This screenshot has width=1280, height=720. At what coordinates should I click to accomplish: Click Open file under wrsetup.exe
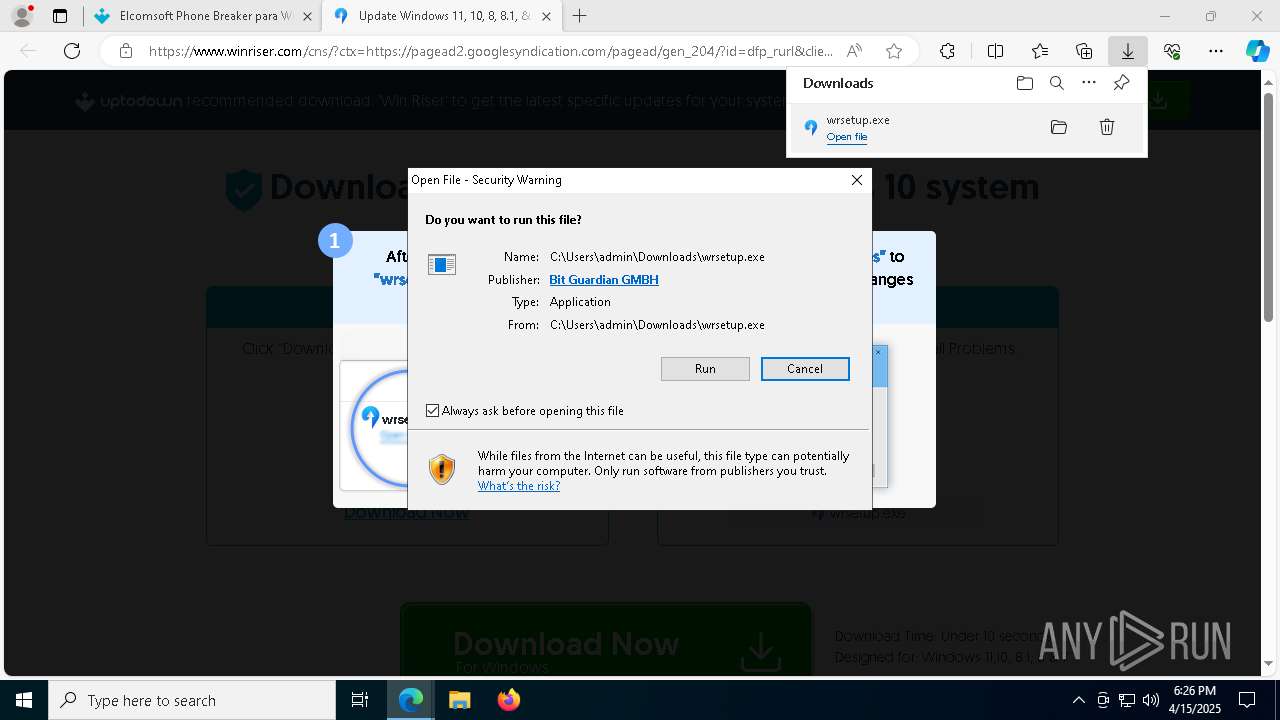(x=846, y=137)
